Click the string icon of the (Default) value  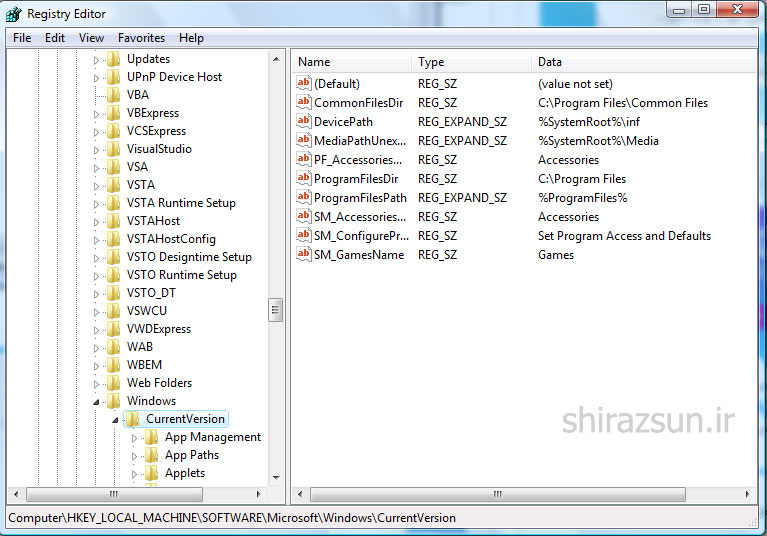click(x=304, y=83)
